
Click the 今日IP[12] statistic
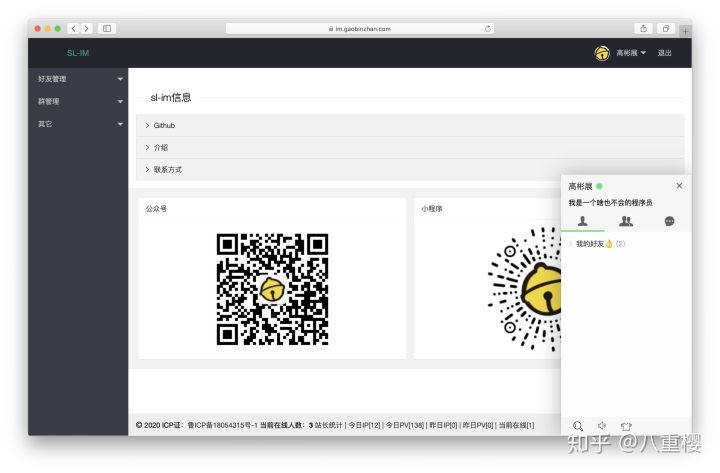coord(365,425)
